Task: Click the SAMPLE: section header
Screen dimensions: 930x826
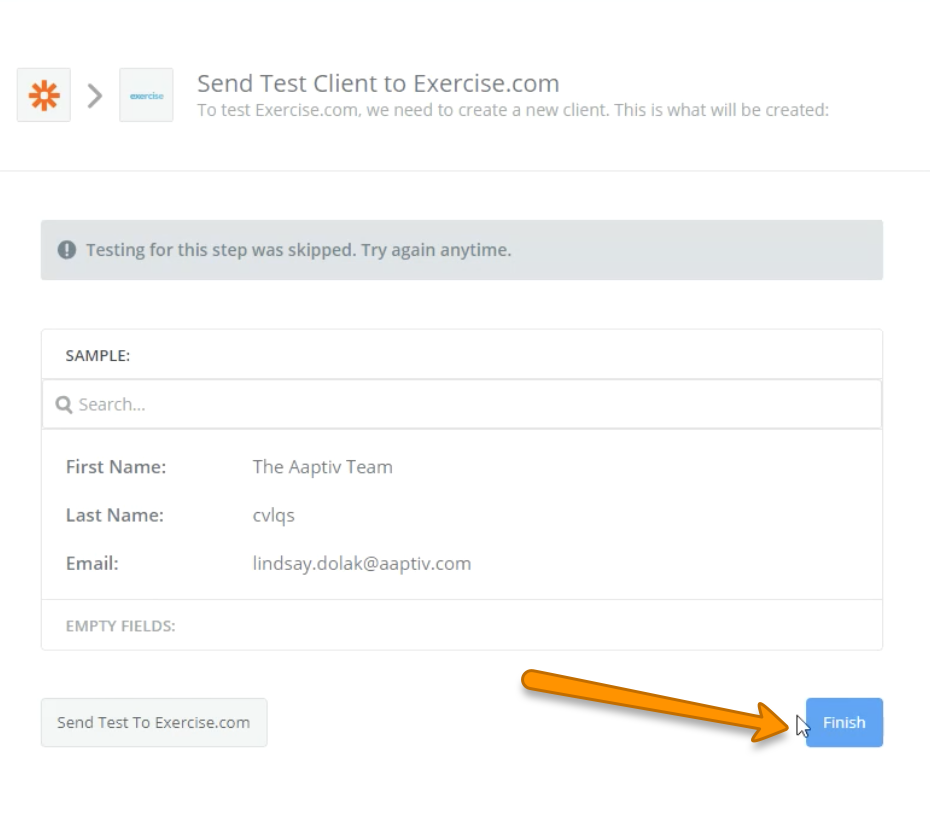Action: (98, 355)
